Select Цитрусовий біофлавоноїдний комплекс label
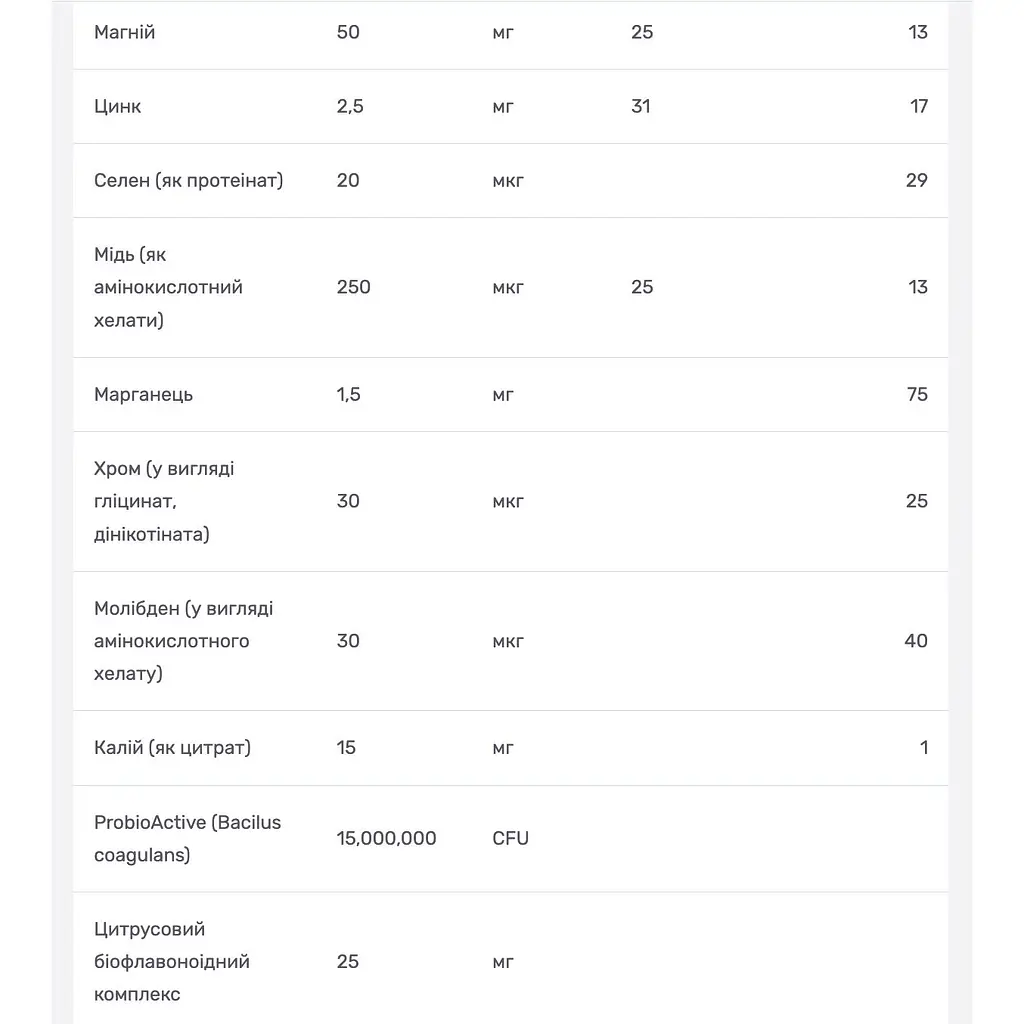The height and width of the screenshot is (1024, 1024). [172, 961]
